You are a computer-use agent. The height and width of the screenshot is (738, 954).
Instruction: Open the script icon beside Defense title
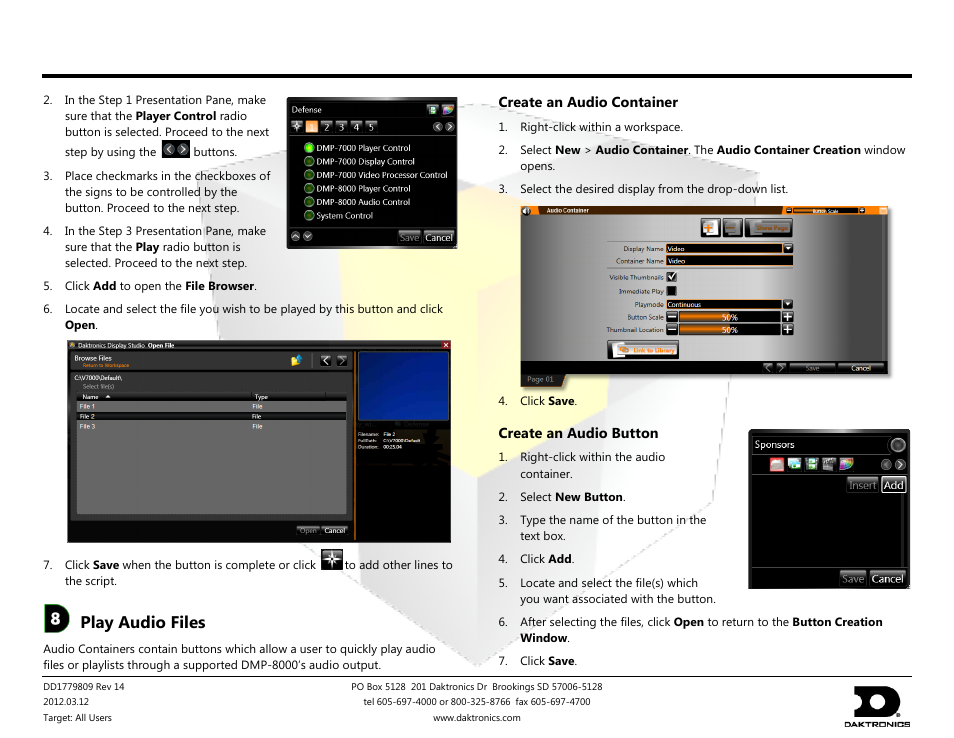point(432,110)
